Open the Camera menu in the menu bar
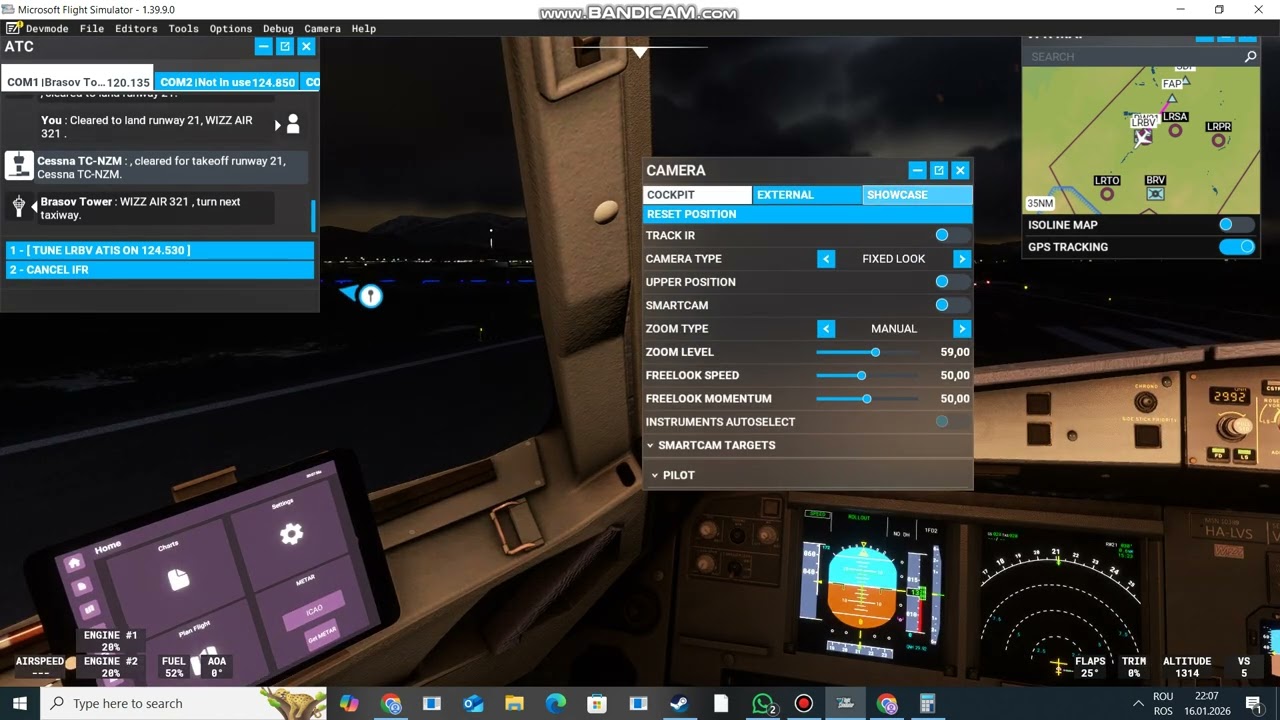Viewport: 1280px width, 720px height. click(322, 29)
